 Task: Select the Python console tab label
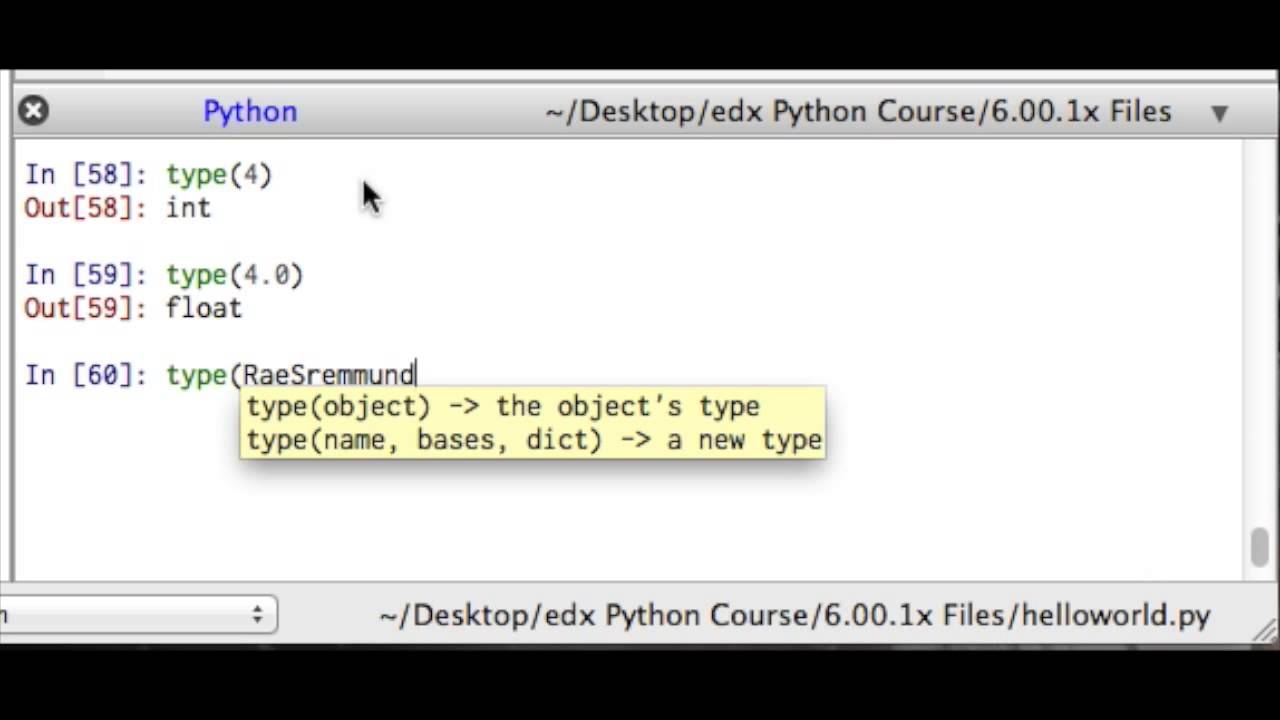tap(250, 111)
